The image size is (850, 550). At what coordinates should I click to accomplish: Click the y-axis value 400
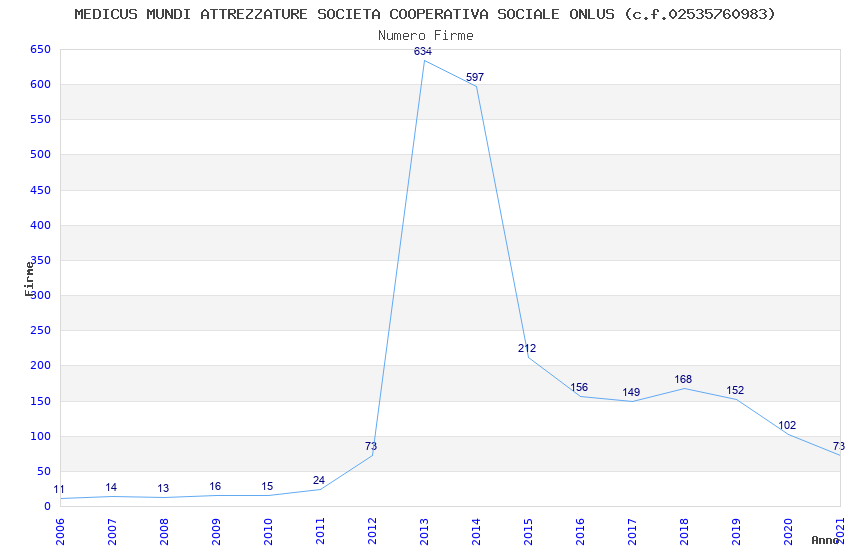pyautogui.click(x=40, y=225)
